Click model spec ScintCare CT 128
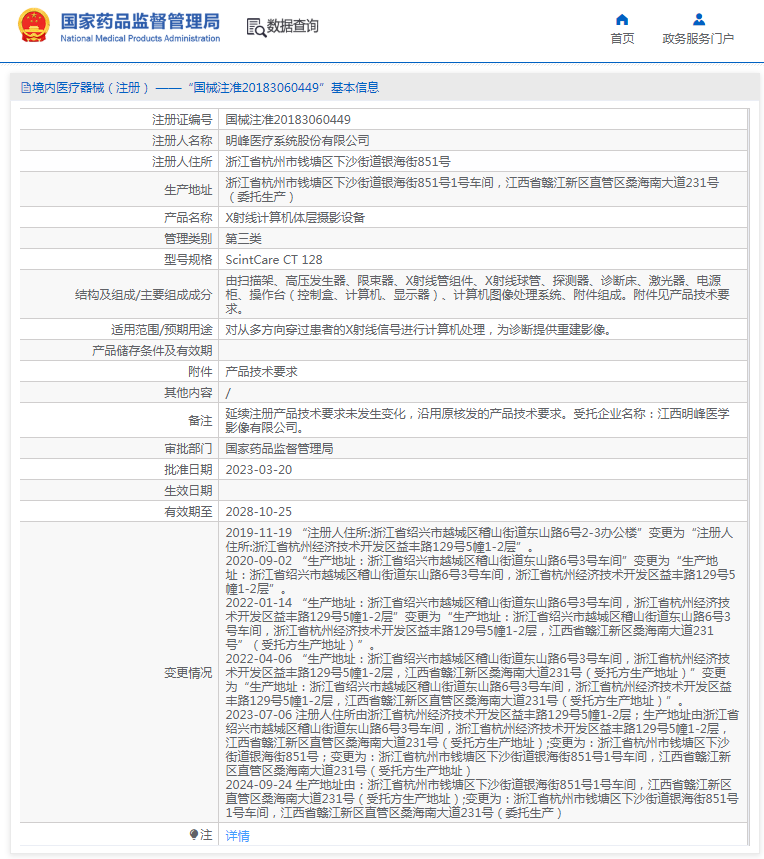This screenshot has width=764, height=859. 274,260
